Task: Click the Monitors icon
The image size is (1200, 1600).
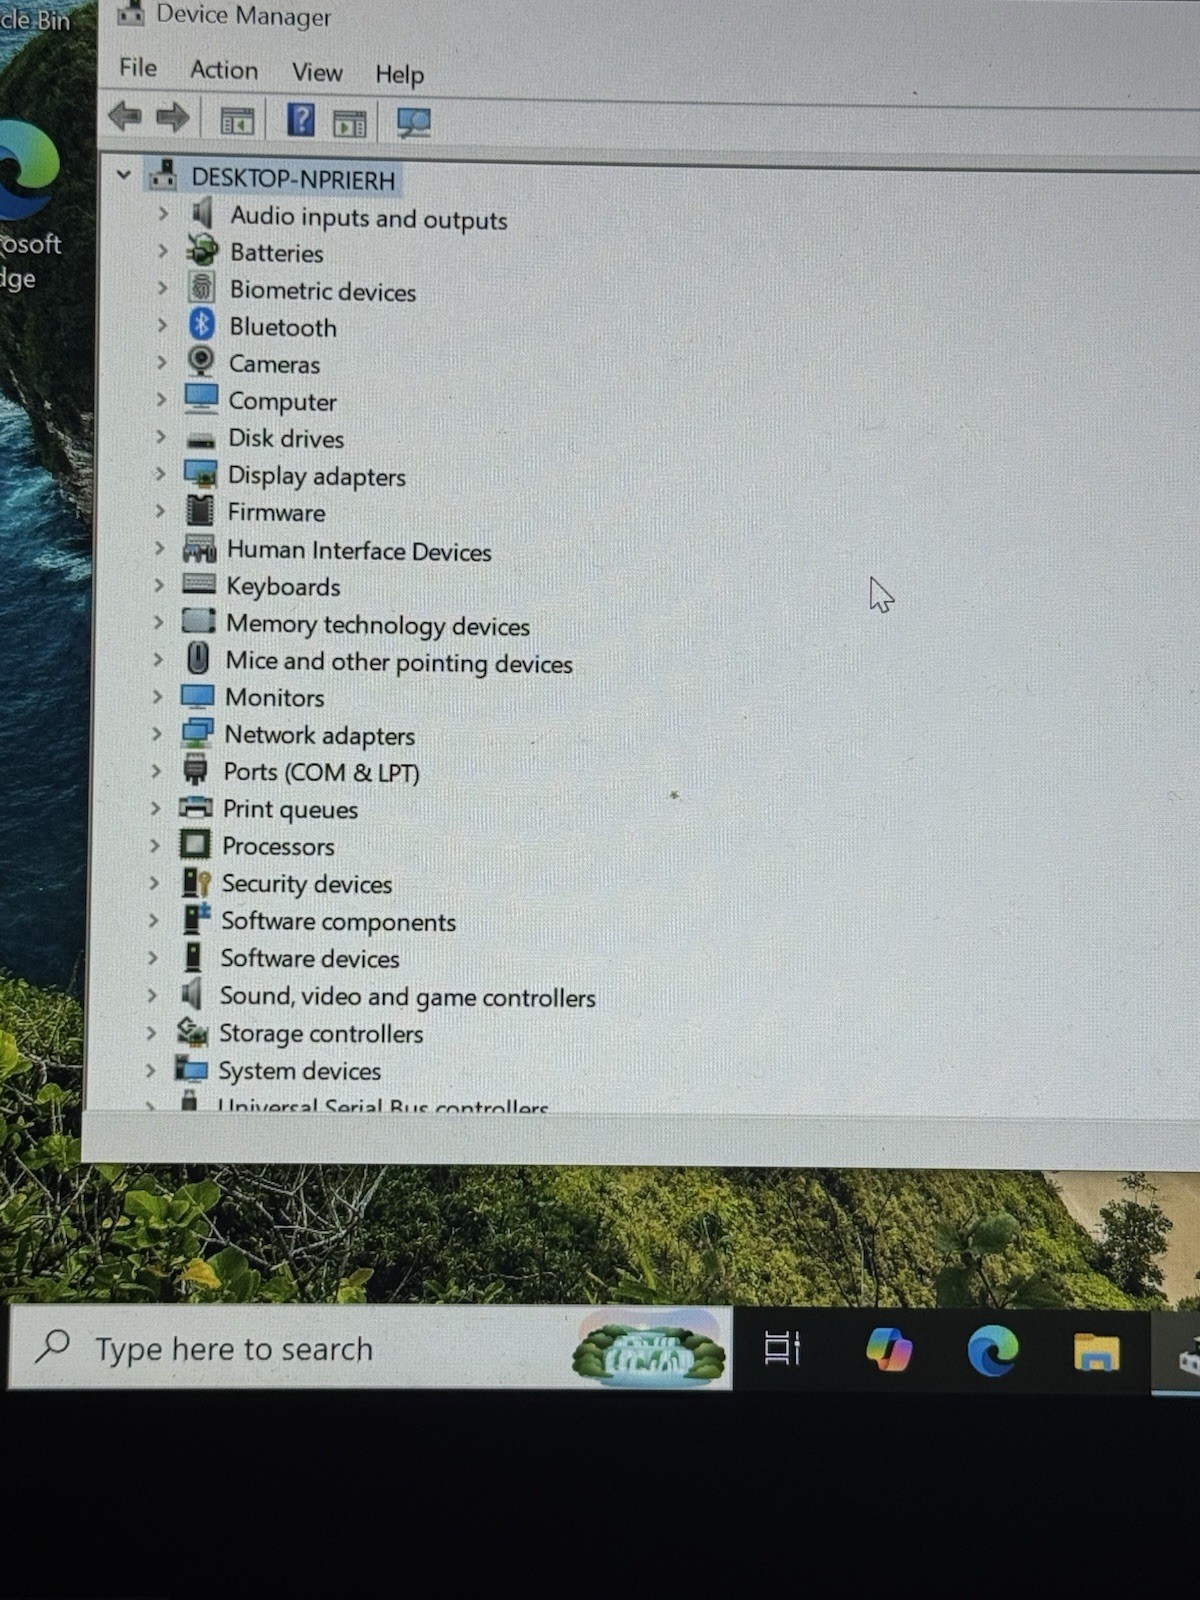Action: [x=197, y=695]
